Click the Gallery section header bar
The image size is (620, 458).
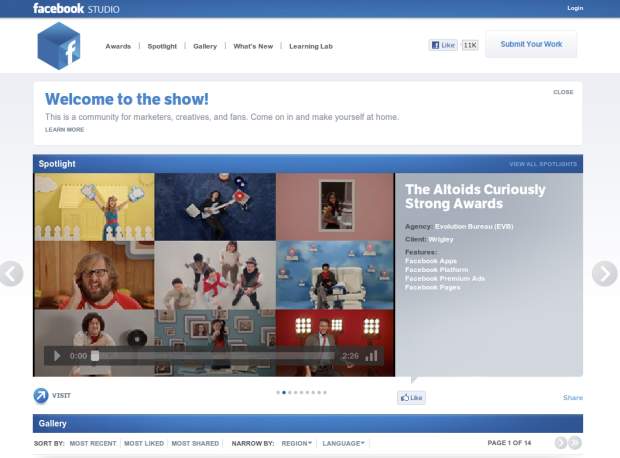click(308, 424)
